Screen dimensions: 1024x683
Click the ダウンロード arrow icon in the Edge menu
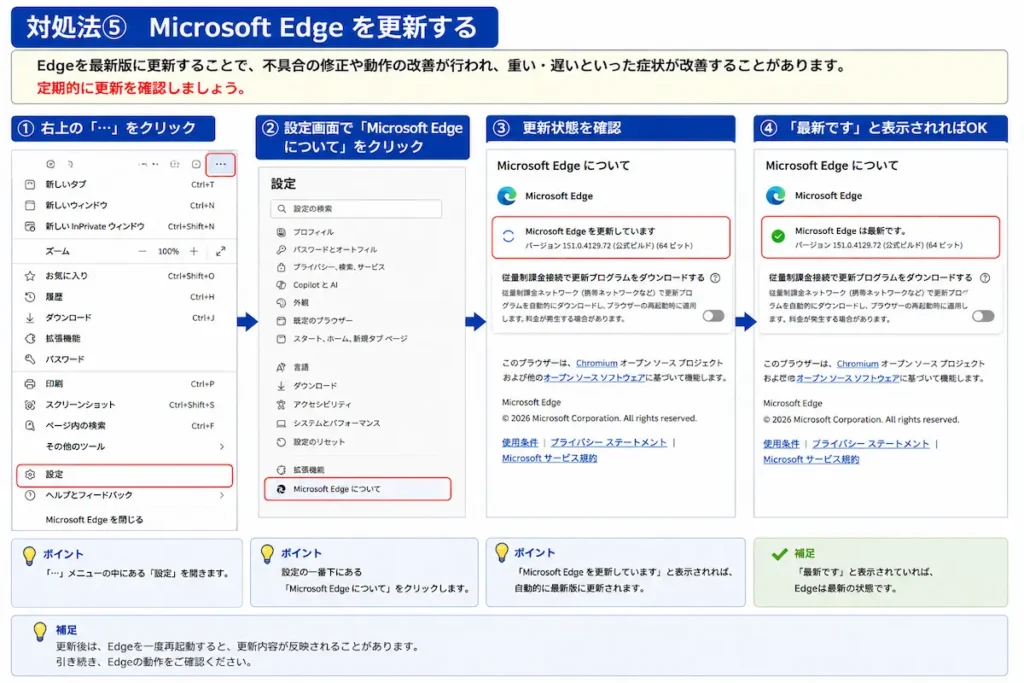pyautogui.click(x=30, y=317)
